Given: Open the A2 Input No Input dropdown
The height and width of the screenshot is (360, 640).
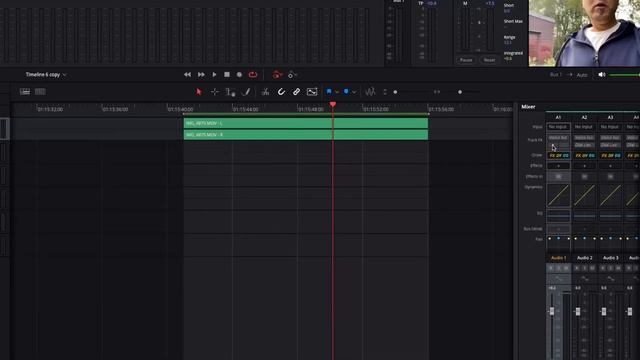Looking at the screenshot, I should coord(584,127).
